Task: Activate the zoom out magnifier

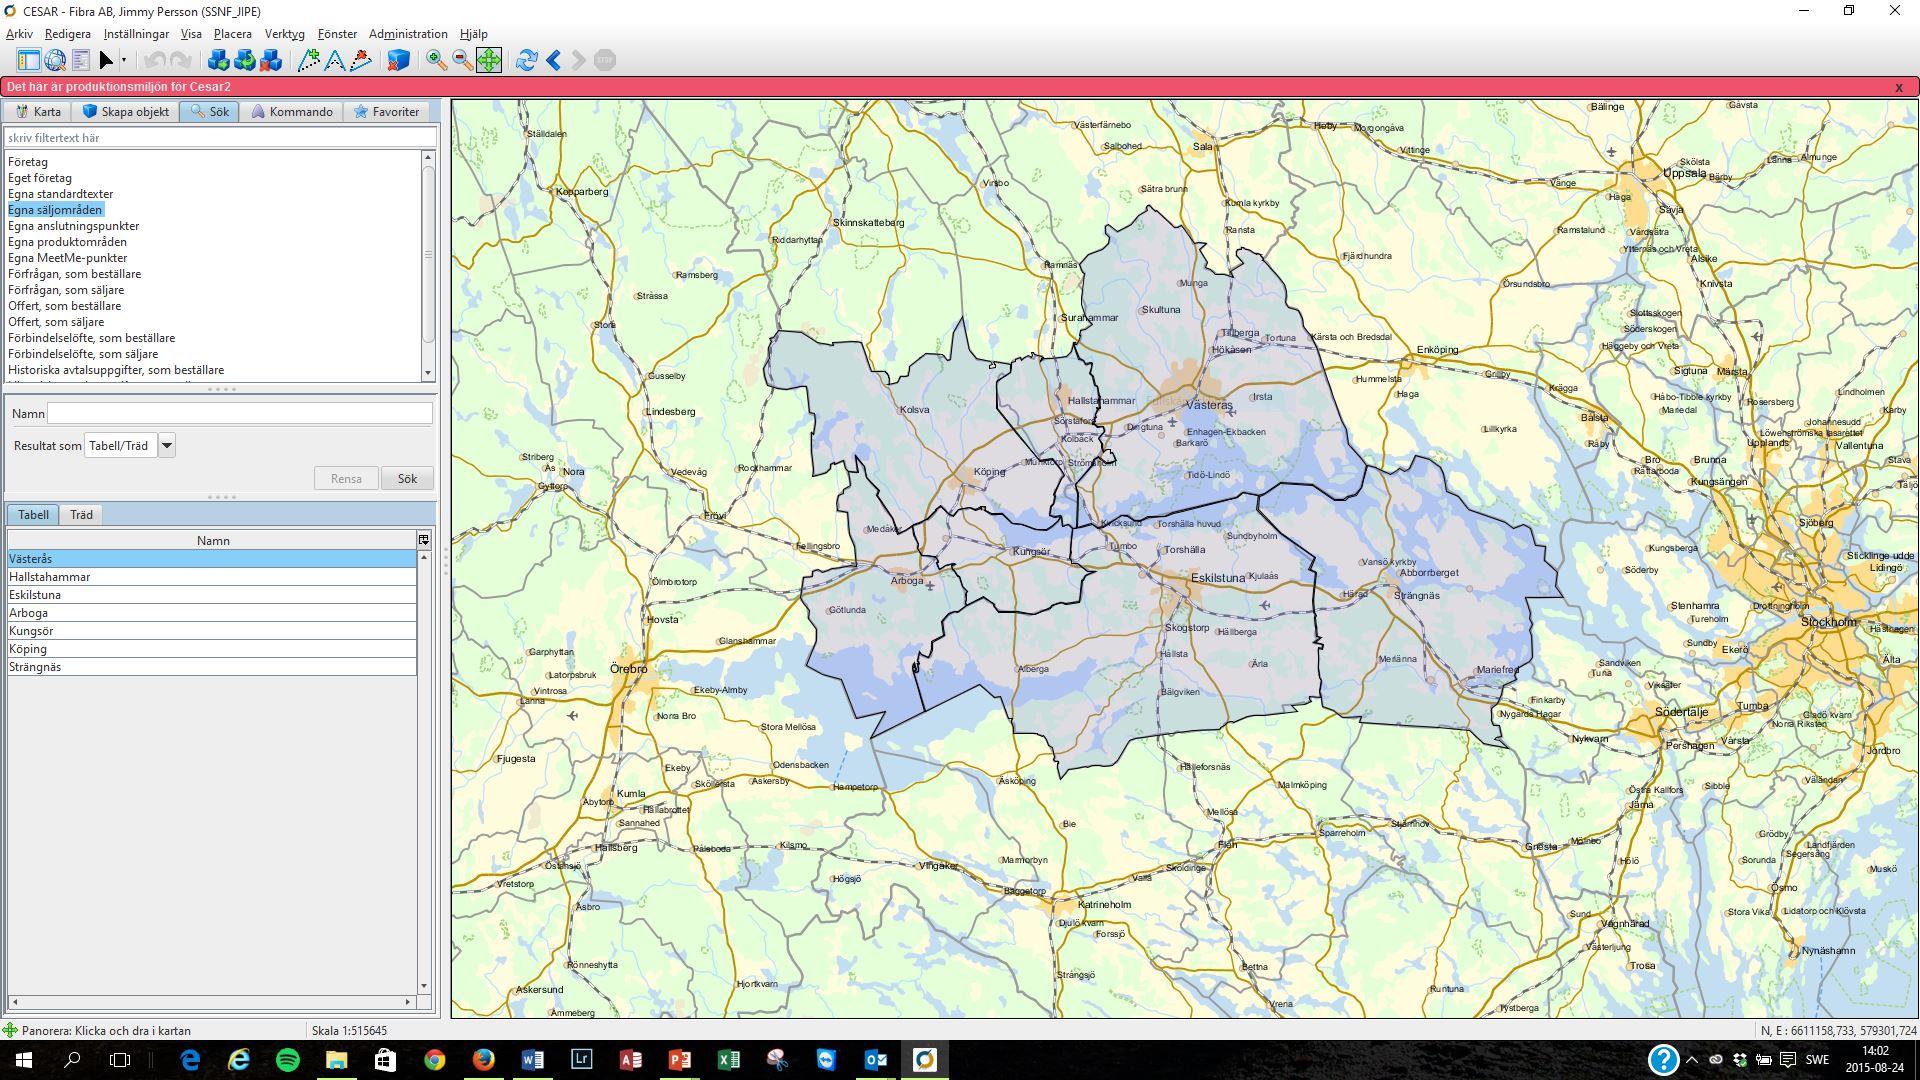Action: tap(462, 60)
